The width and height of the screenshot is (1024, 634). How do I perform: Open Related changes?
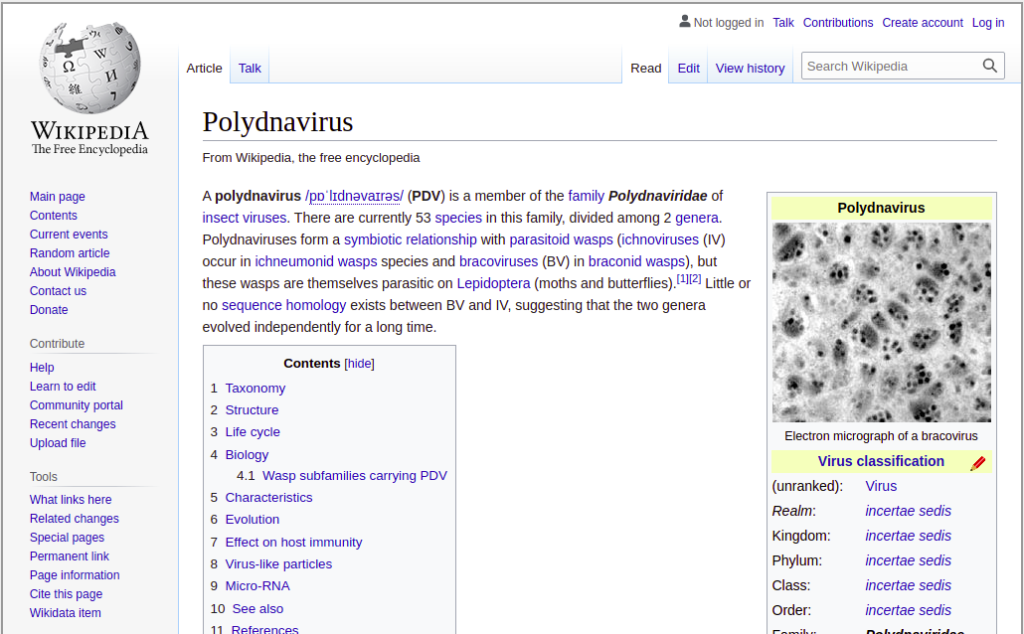tap(74, 519)
